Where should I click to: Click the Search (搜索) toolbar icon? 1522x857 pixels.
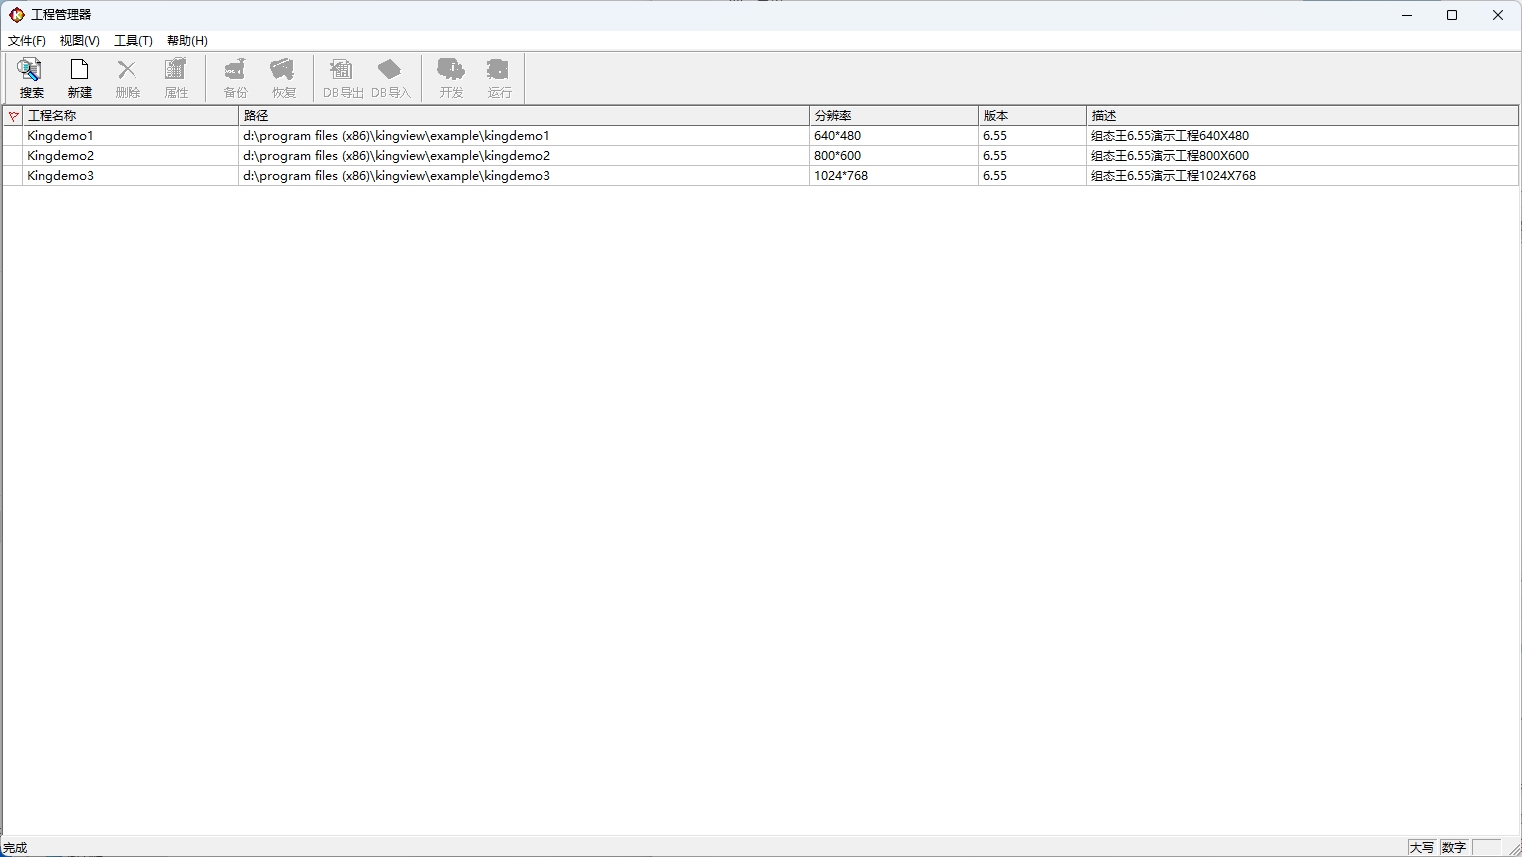tap(31, 77)
